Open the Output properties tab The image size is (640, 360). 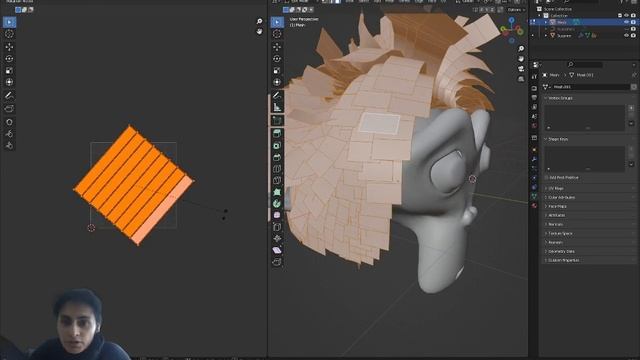coord(534,98)
